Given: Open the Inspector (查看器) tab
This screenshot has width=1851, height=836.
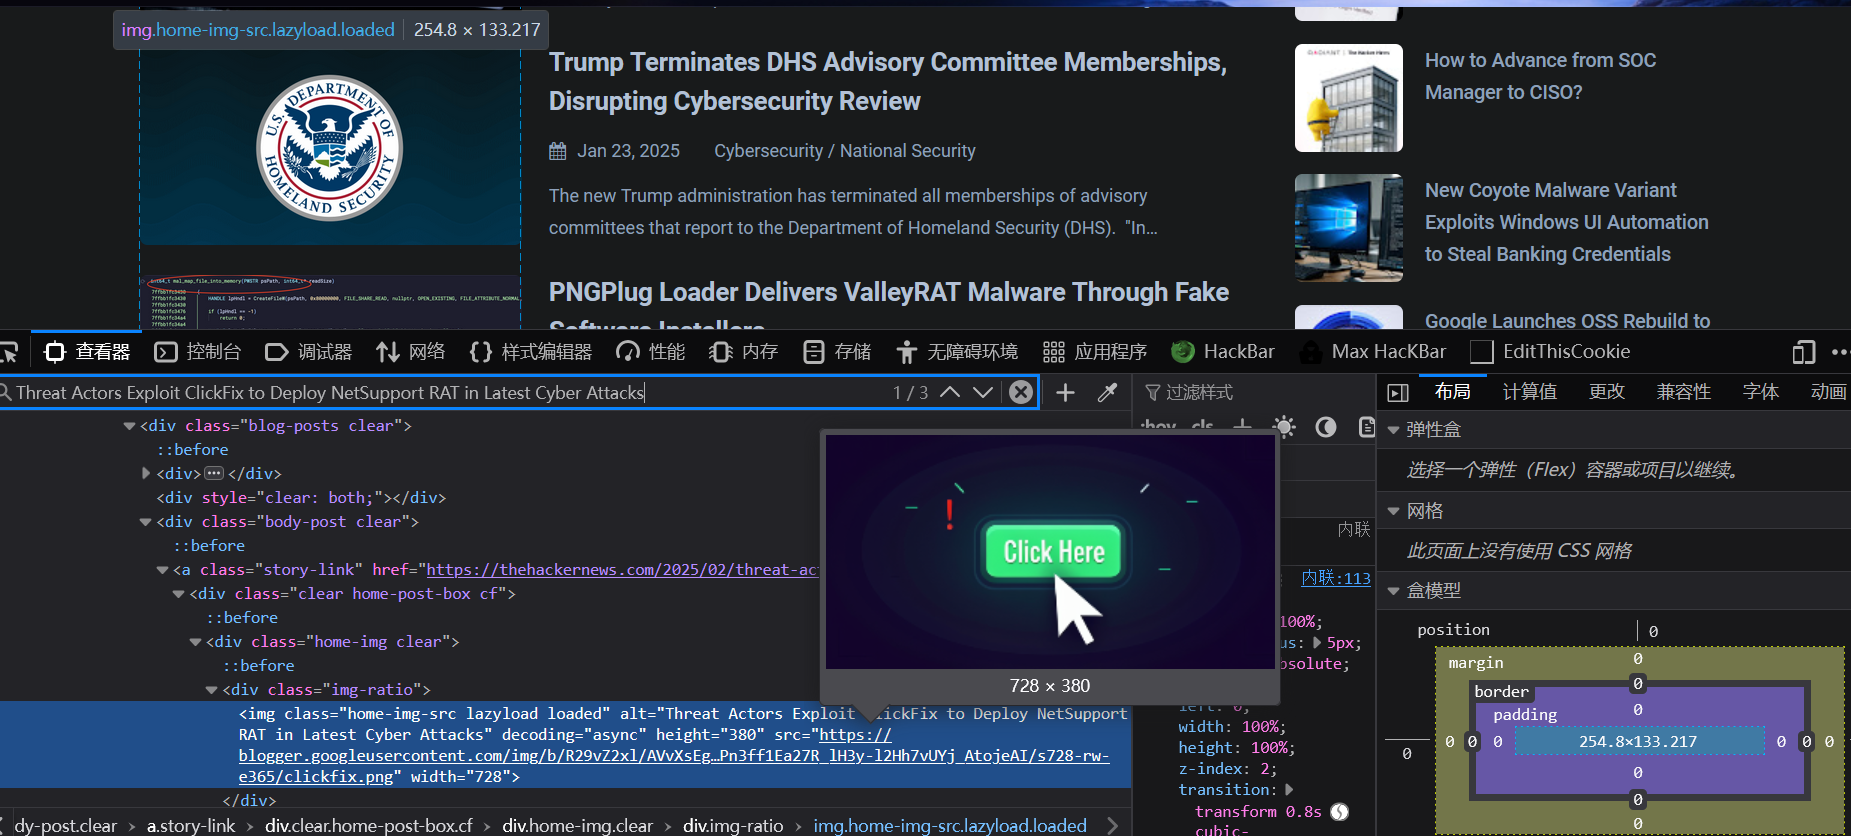Looking at the screenshot, I should [x=88, y=352].
